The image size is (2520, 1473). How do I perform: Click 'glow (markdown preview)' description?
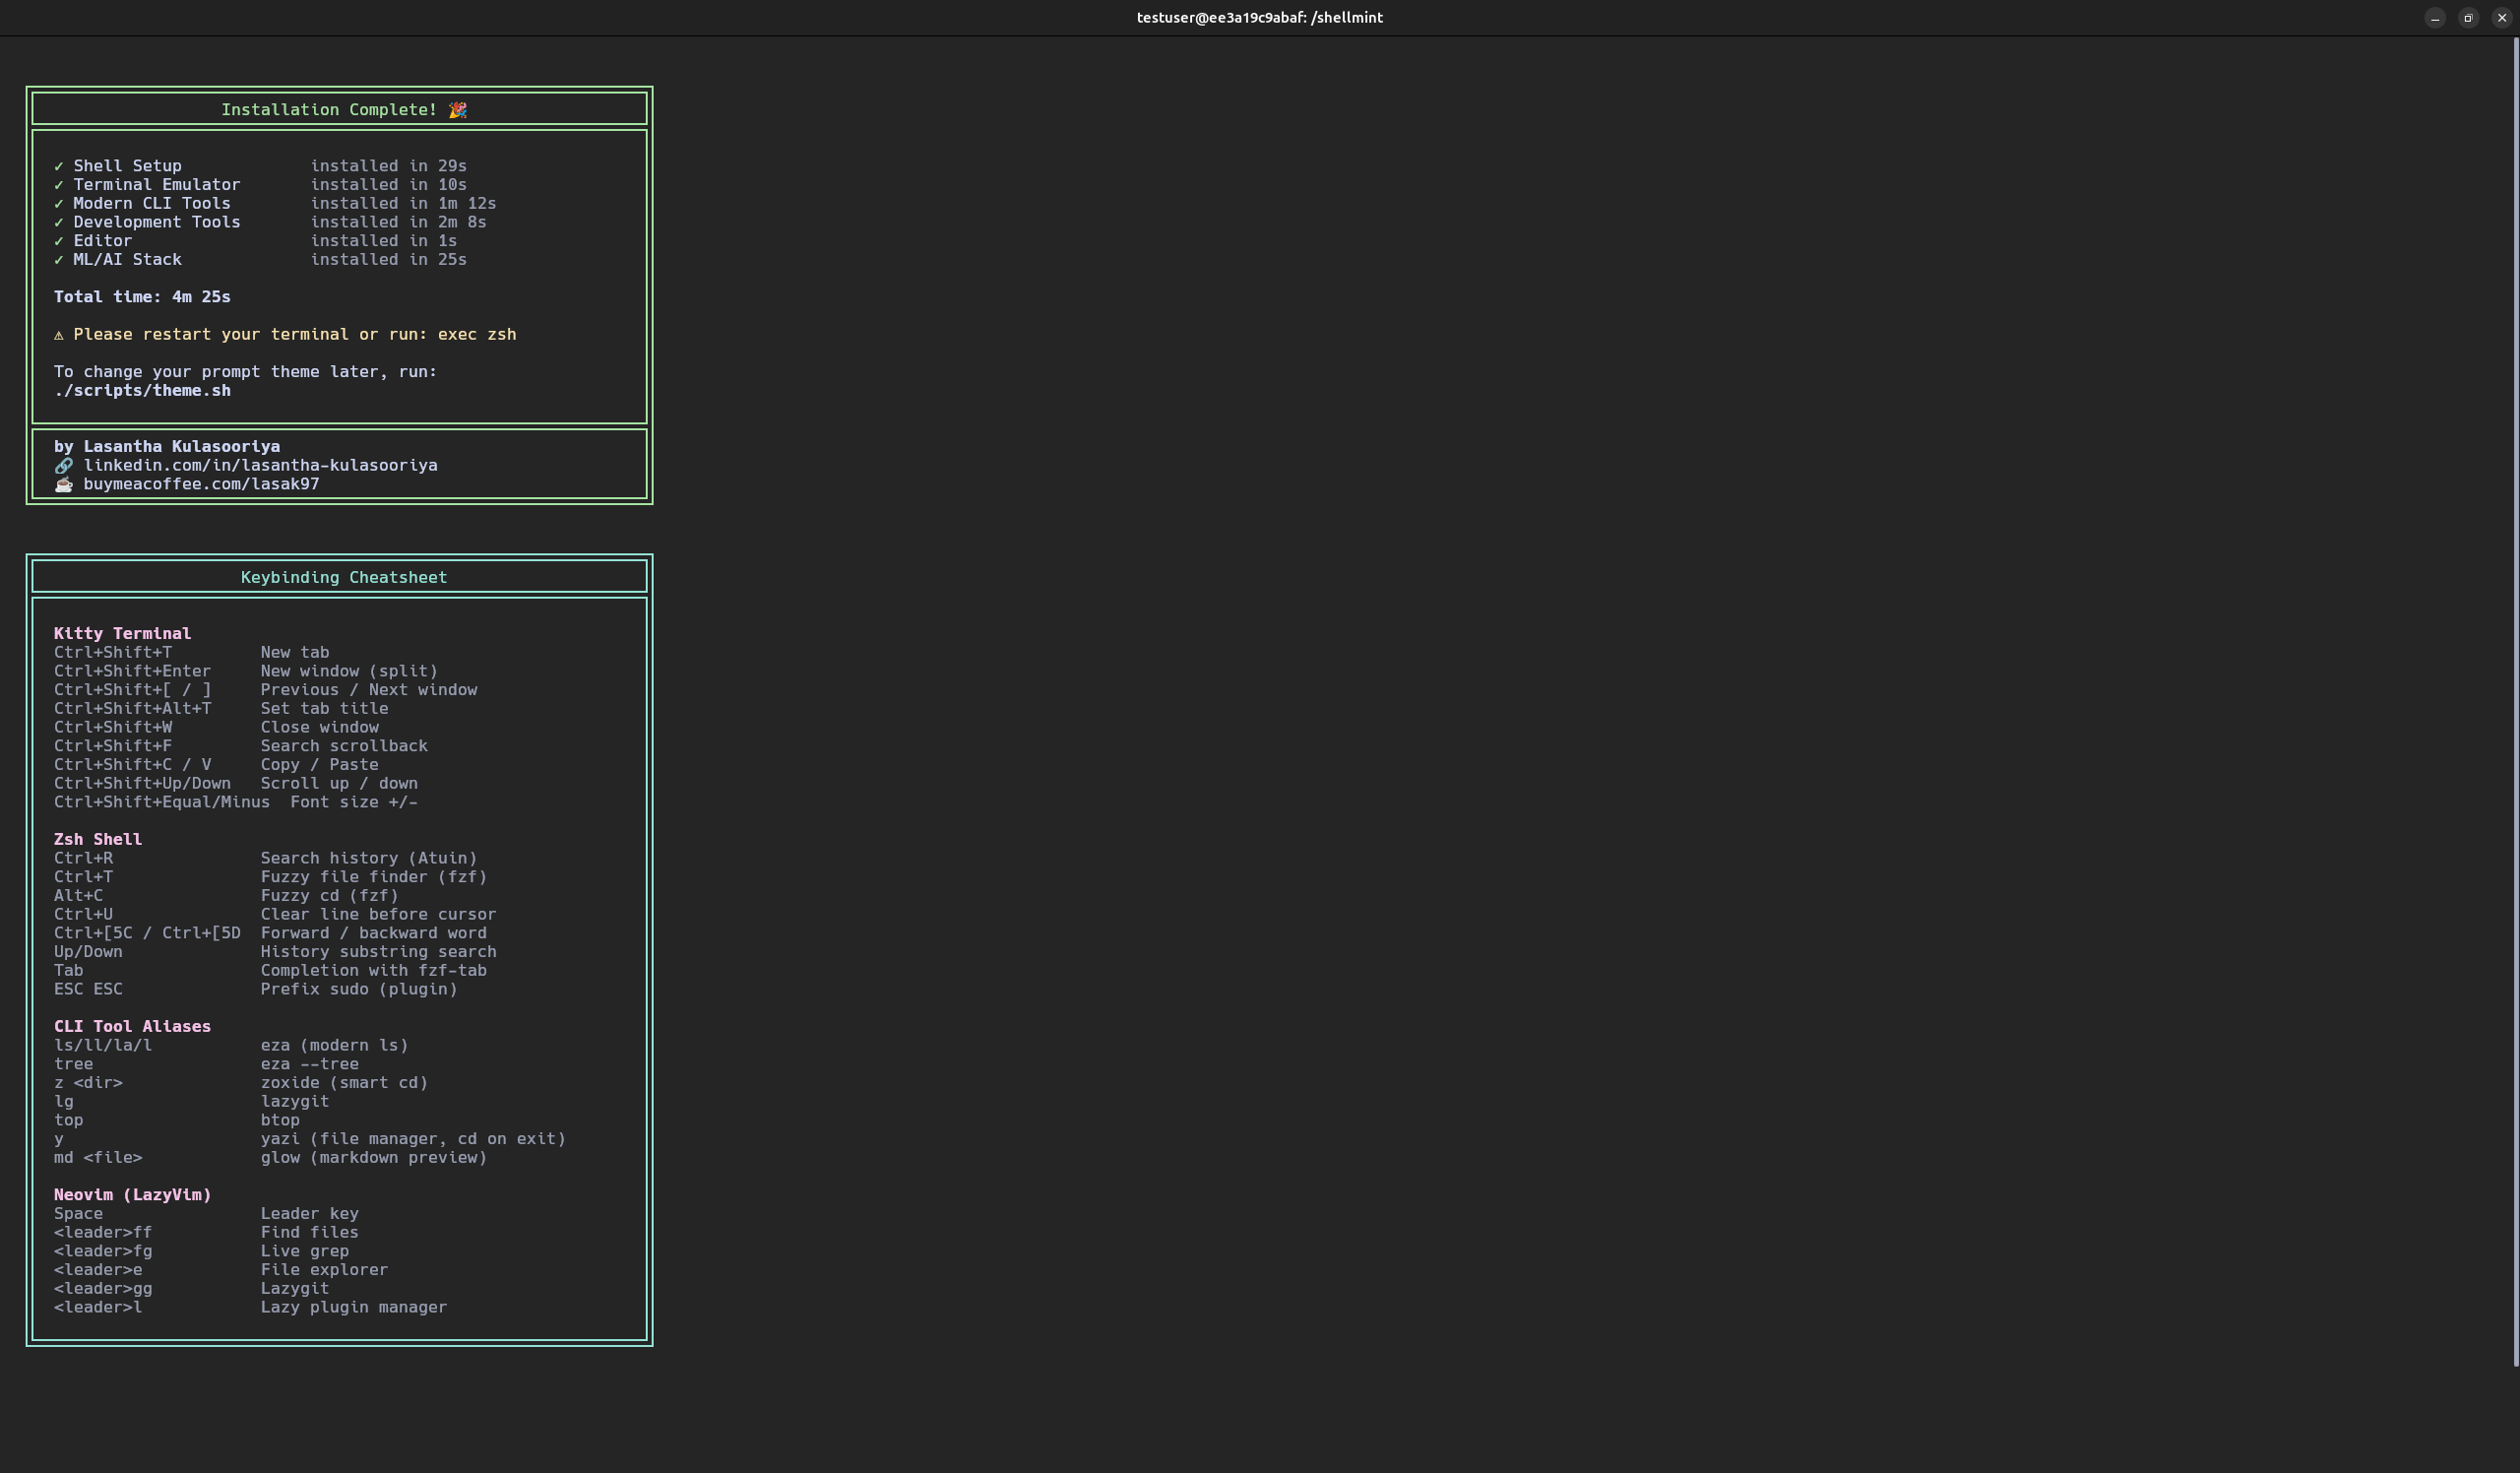[374, 1158]
